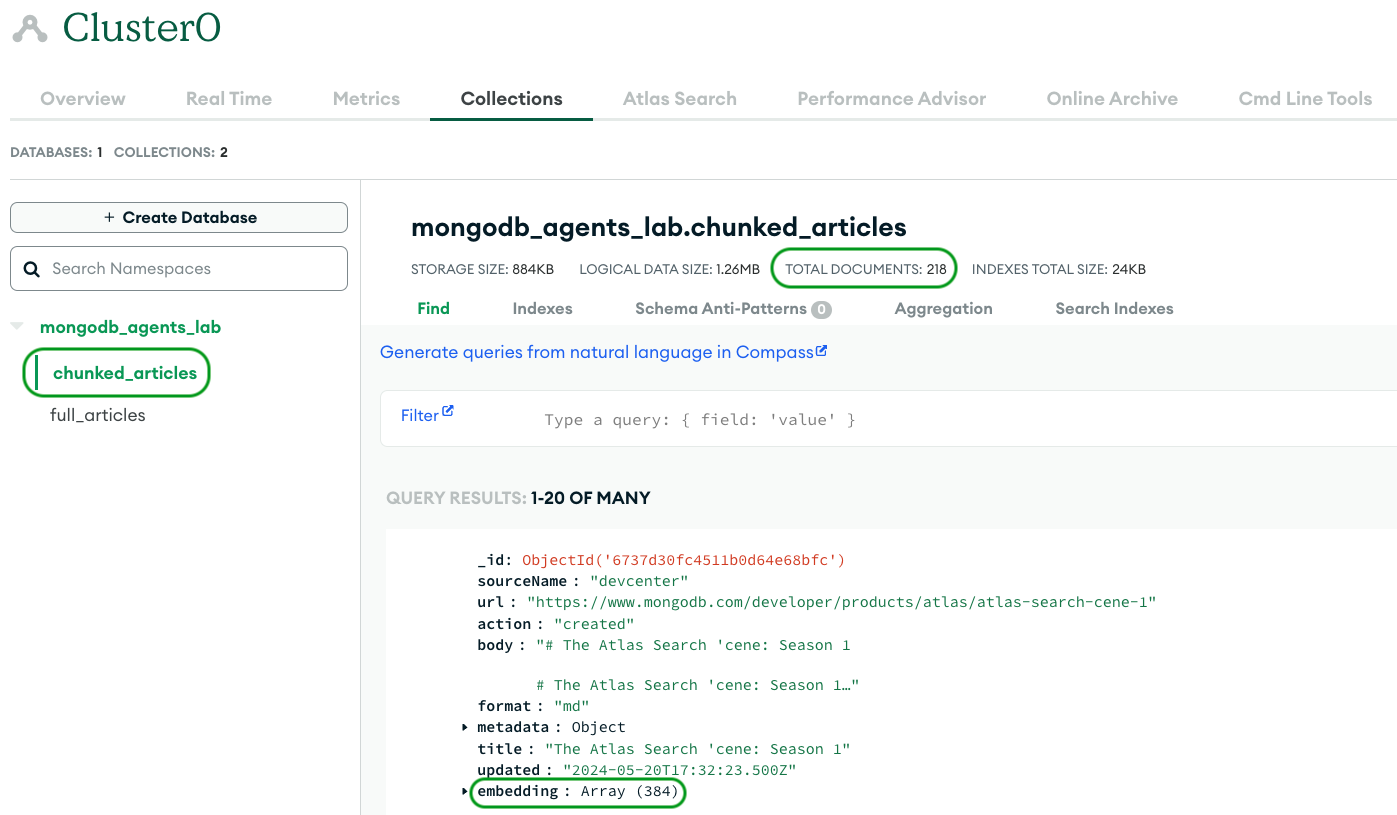Click the COLLECTIONS: 2 counter

pyautogui.click(x=171, y=153)
